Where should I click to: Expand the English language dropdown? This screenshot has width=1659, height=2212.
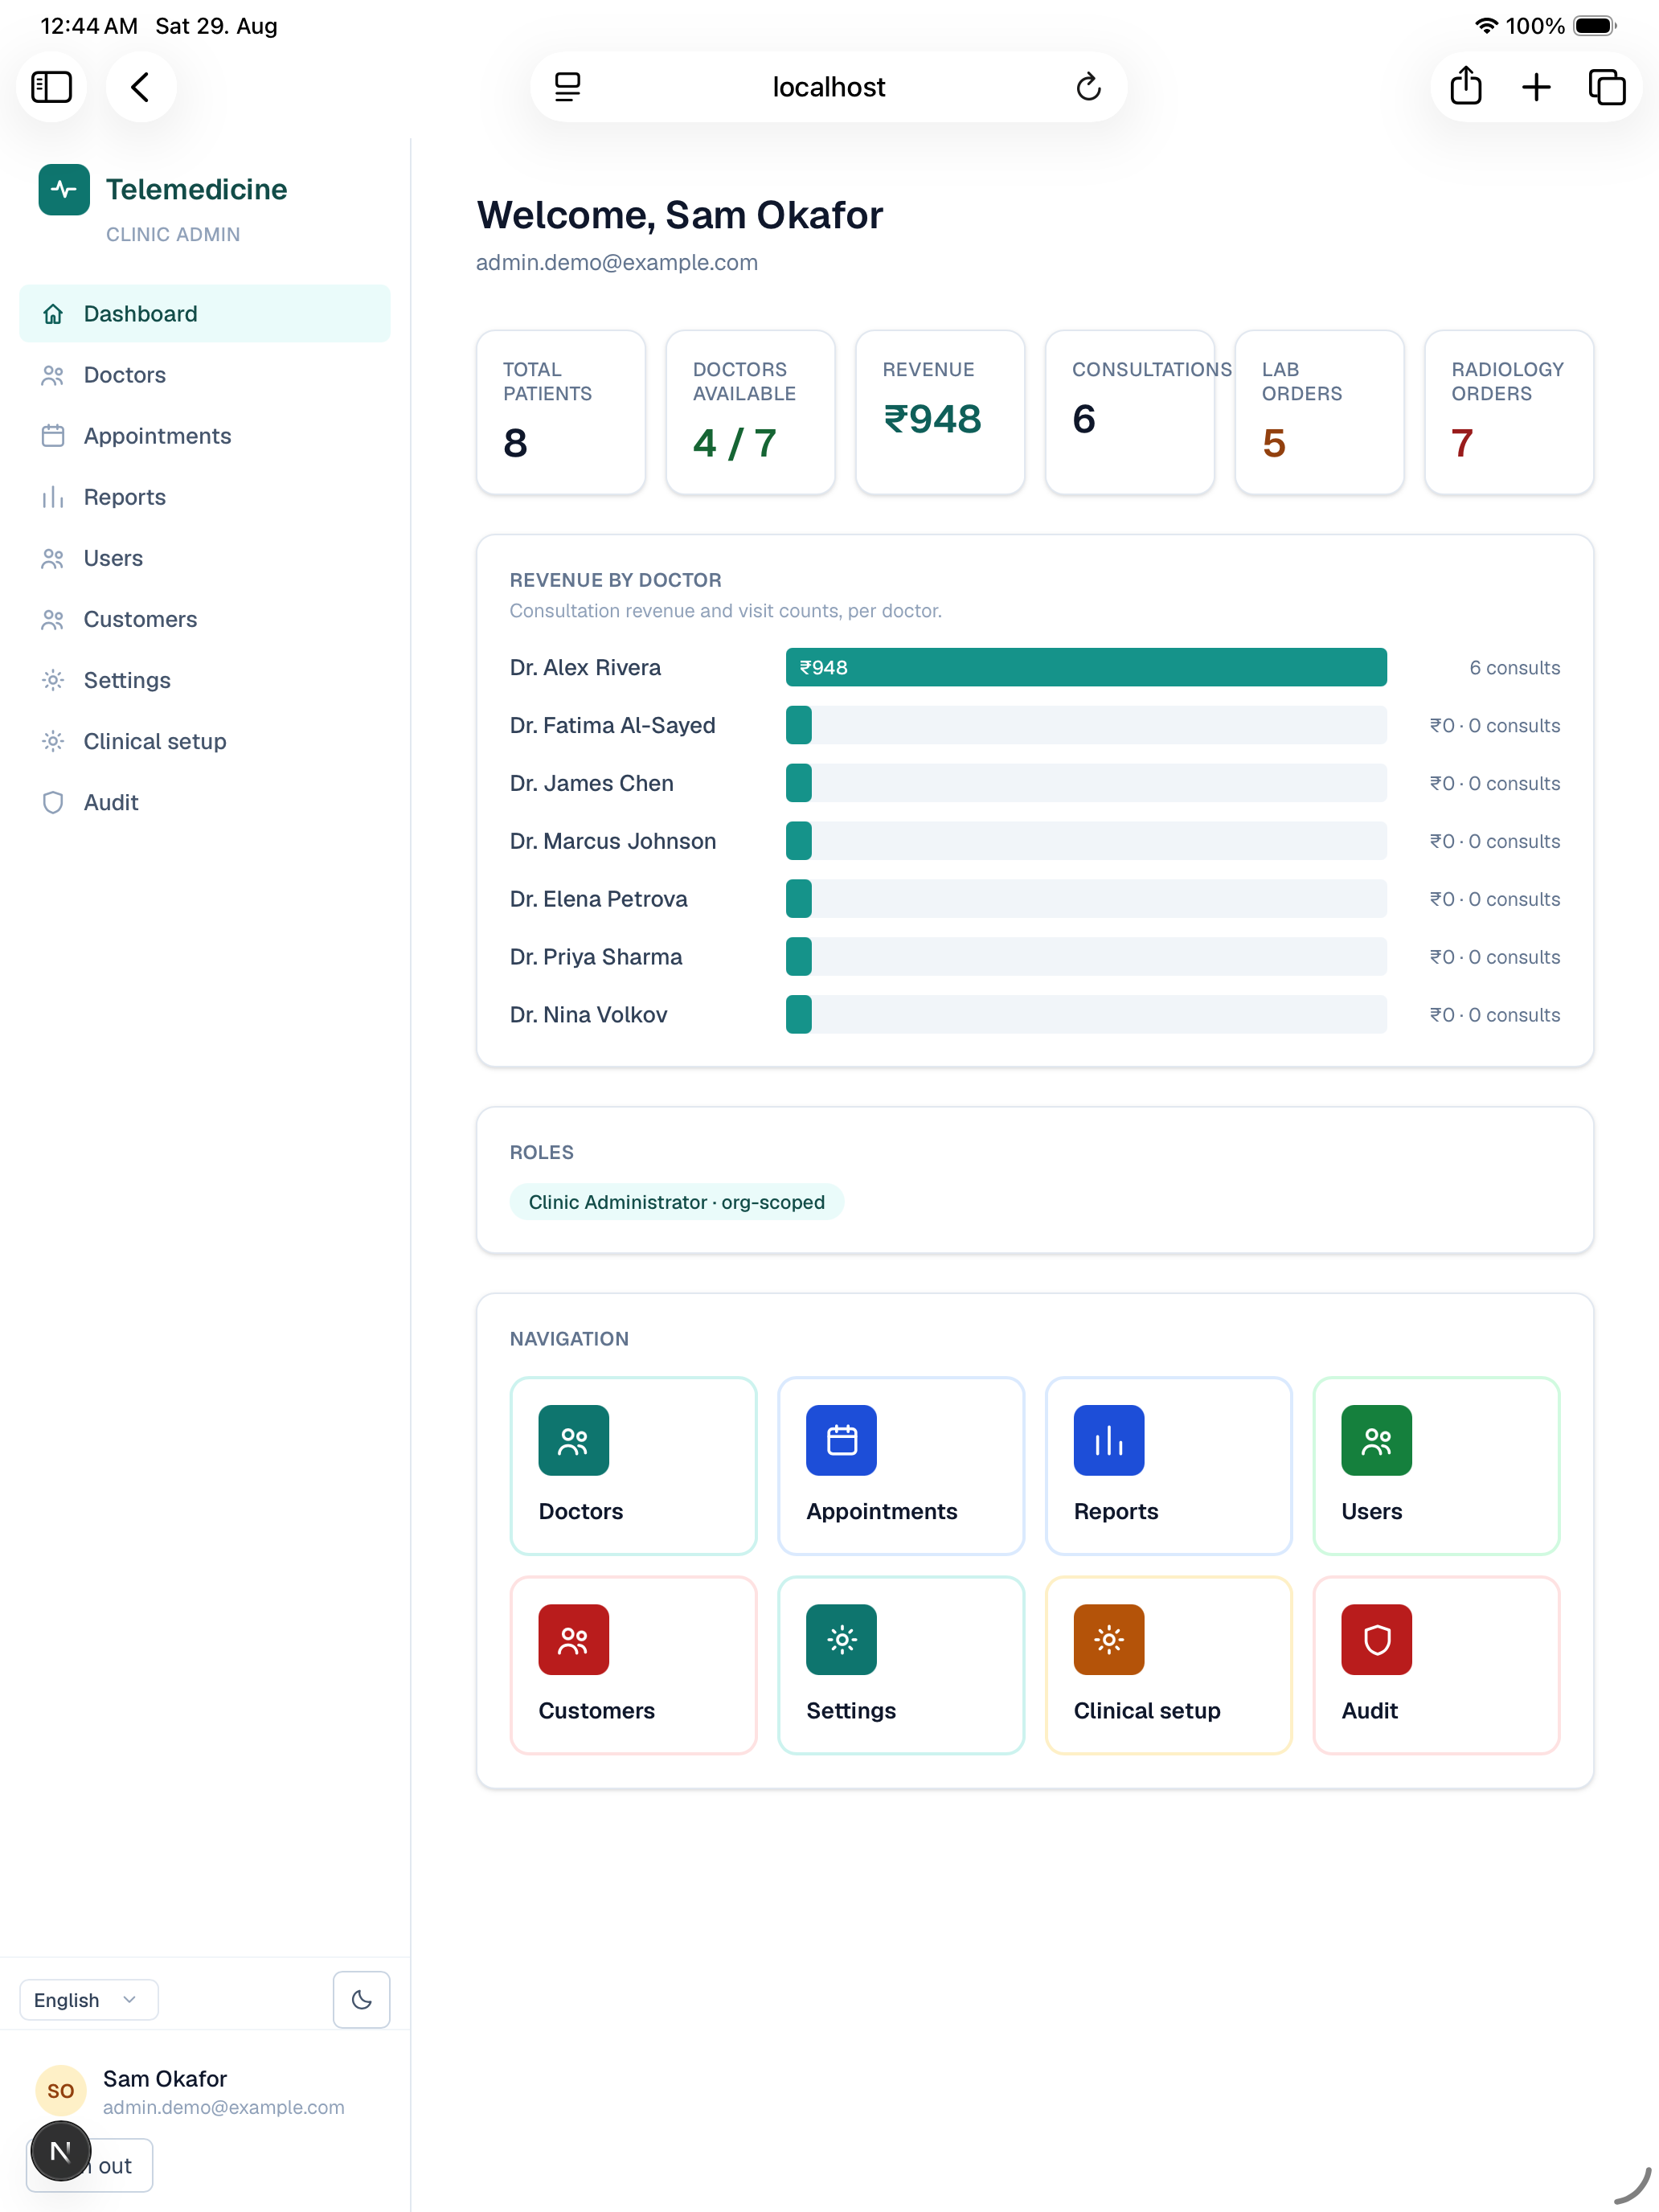pos(89,2000)
